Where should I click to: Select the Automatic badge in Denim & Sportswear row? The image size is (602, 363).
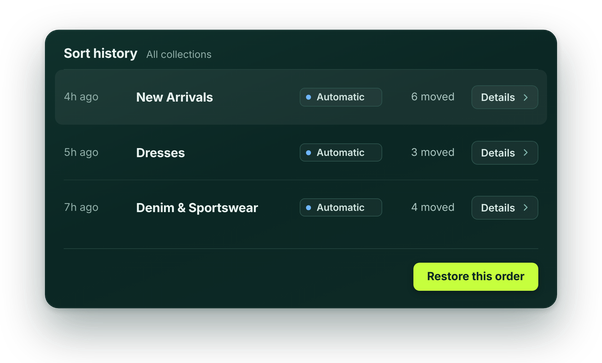(341, 207)
